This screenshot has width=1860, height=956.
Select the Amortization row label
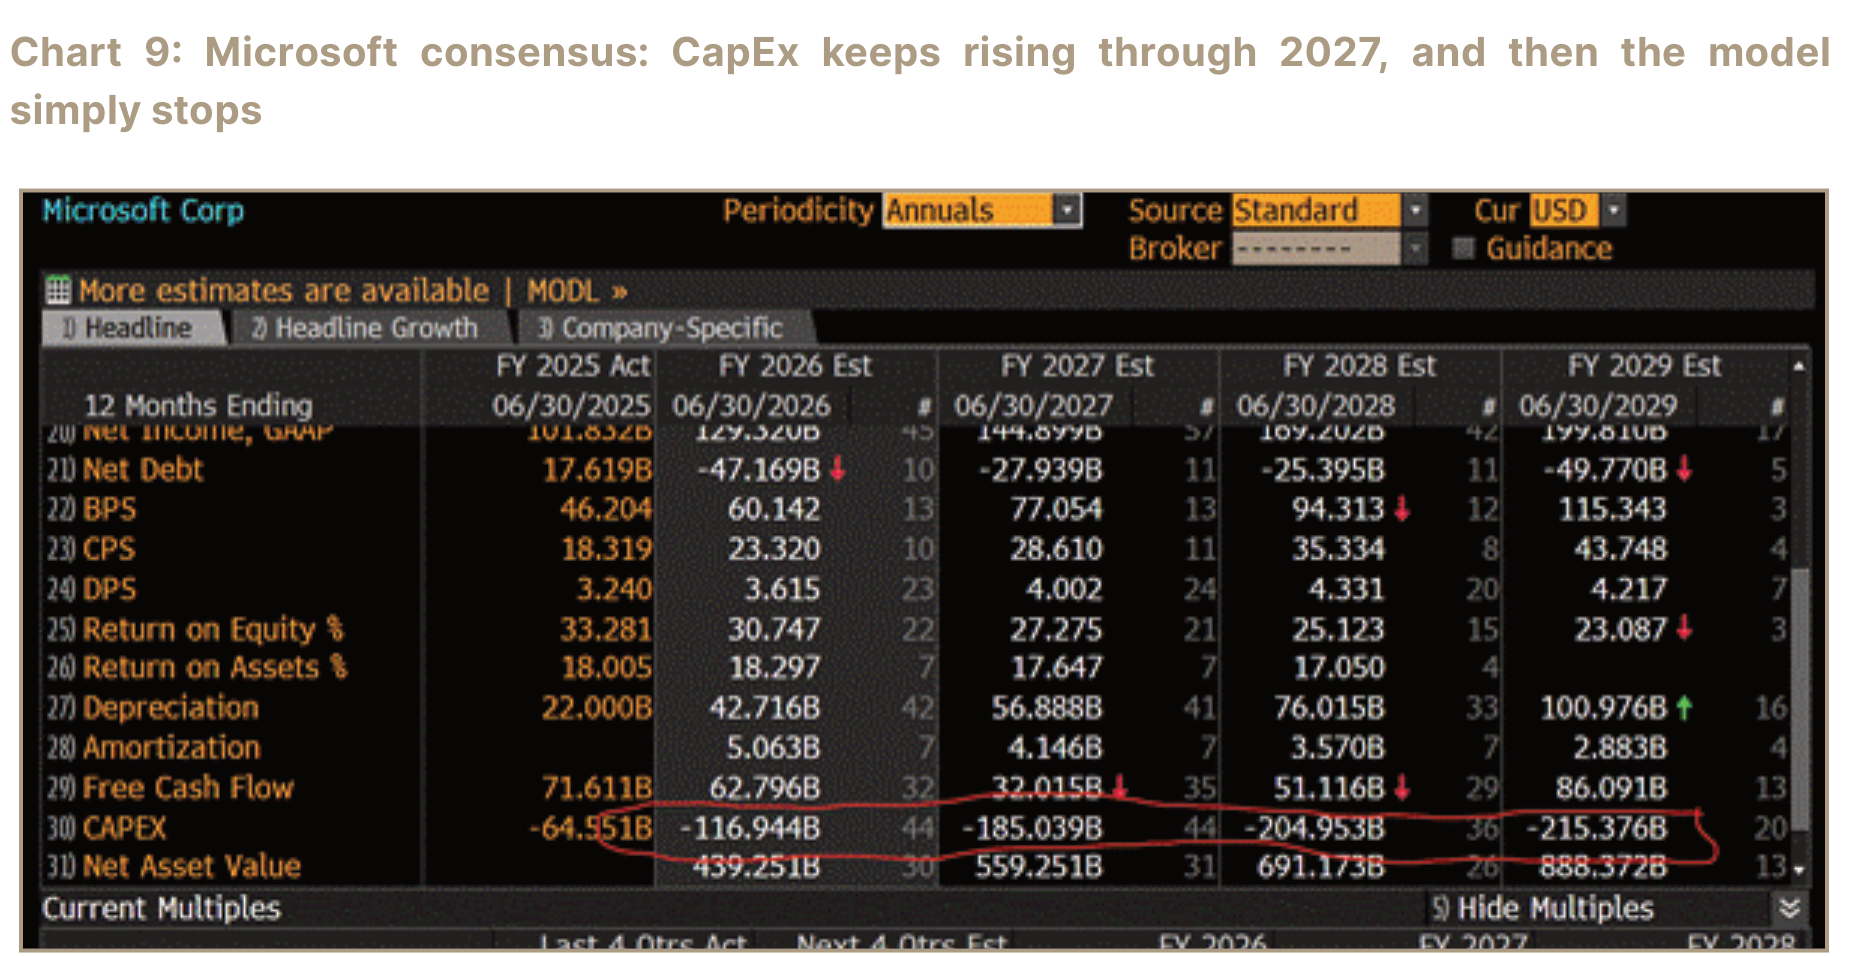171,748
